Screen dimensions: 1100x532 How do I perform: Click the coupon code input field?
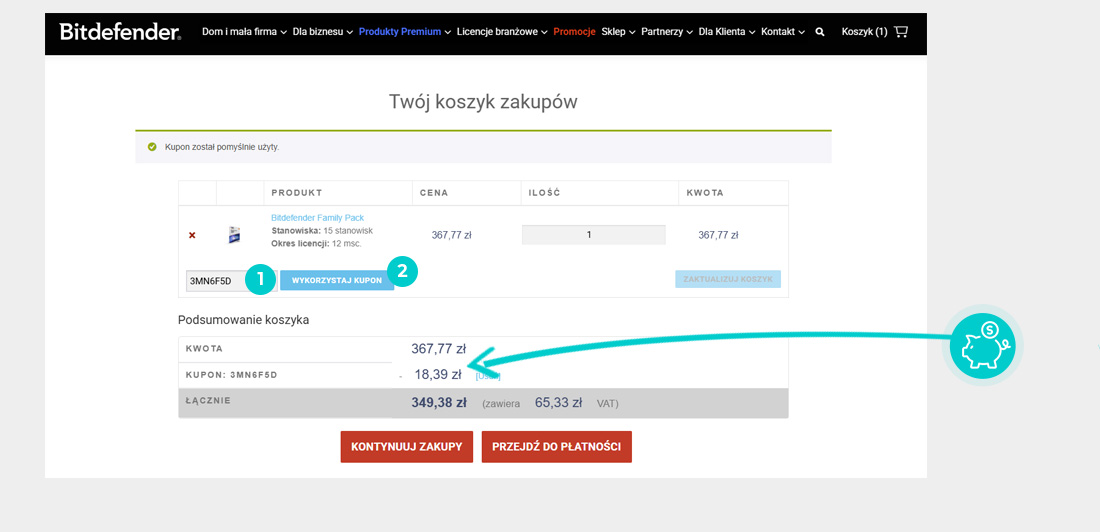tap(232, 280)
